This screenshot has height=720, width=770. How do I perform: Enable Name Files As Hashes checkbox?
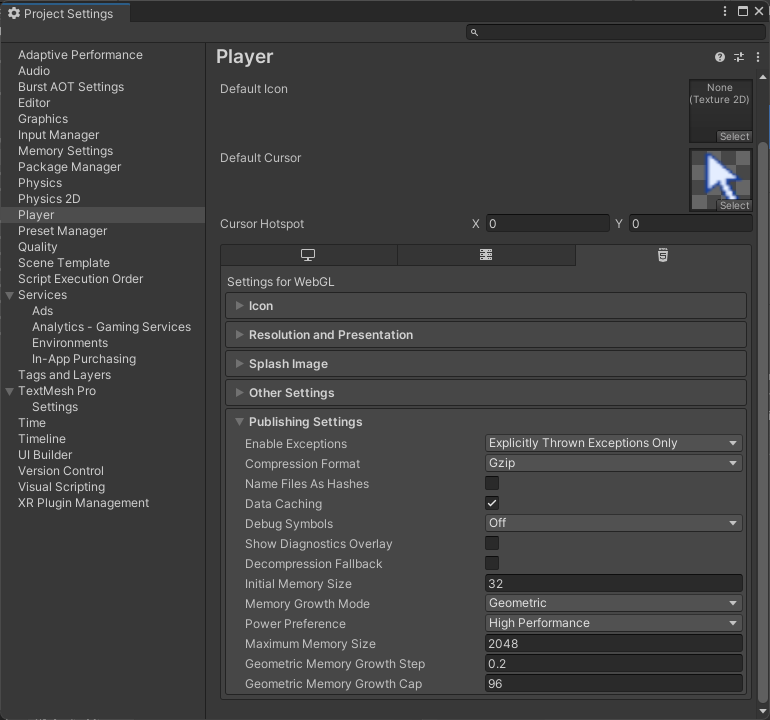[x=492, y=484]
